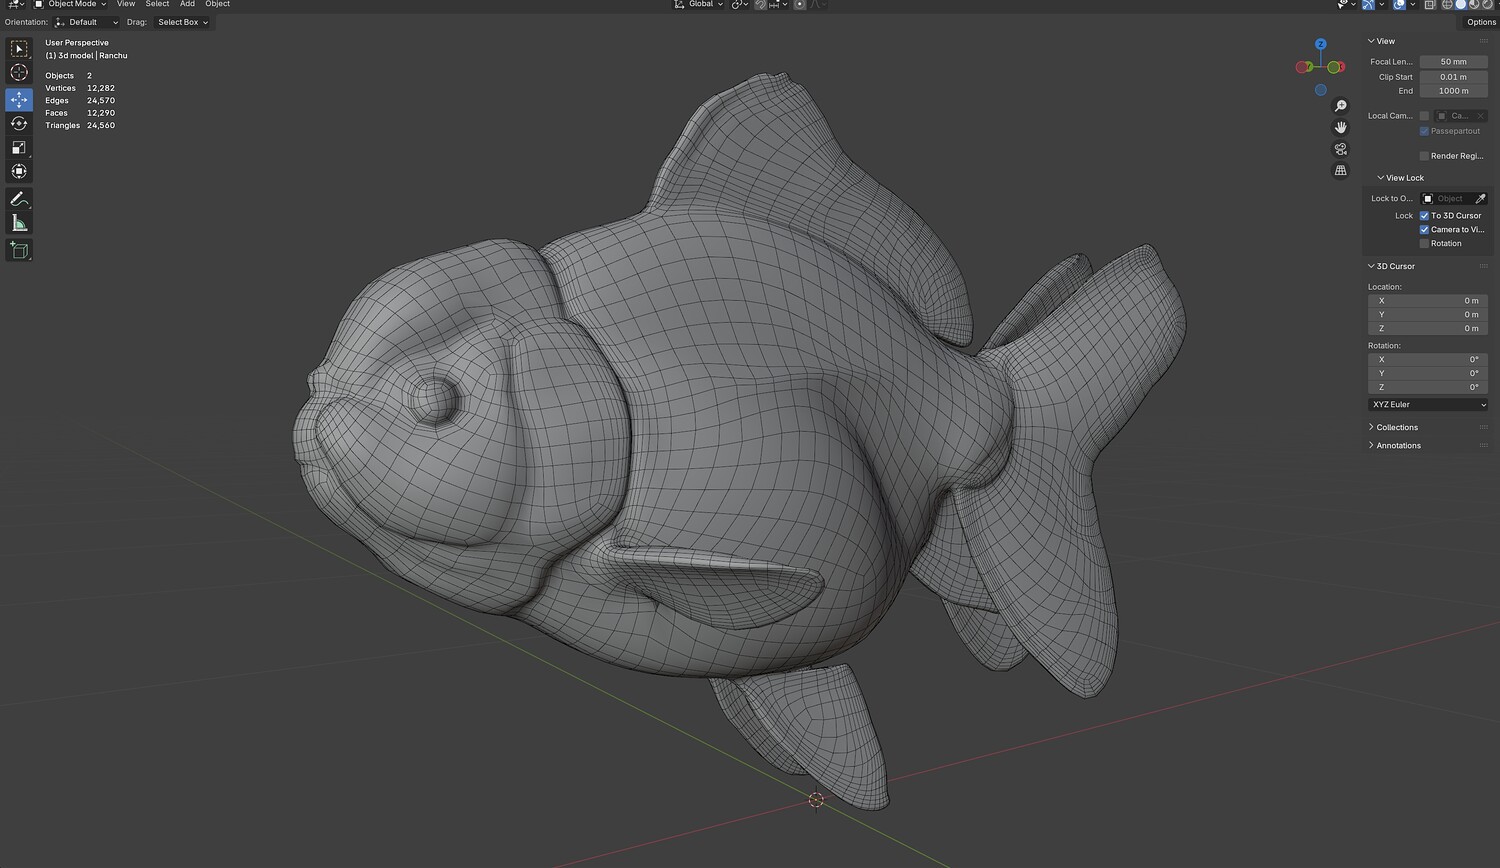Collapse the 3D Cursor panel
Viewport: 1500px width, 868px height.
click(1391, 267)
